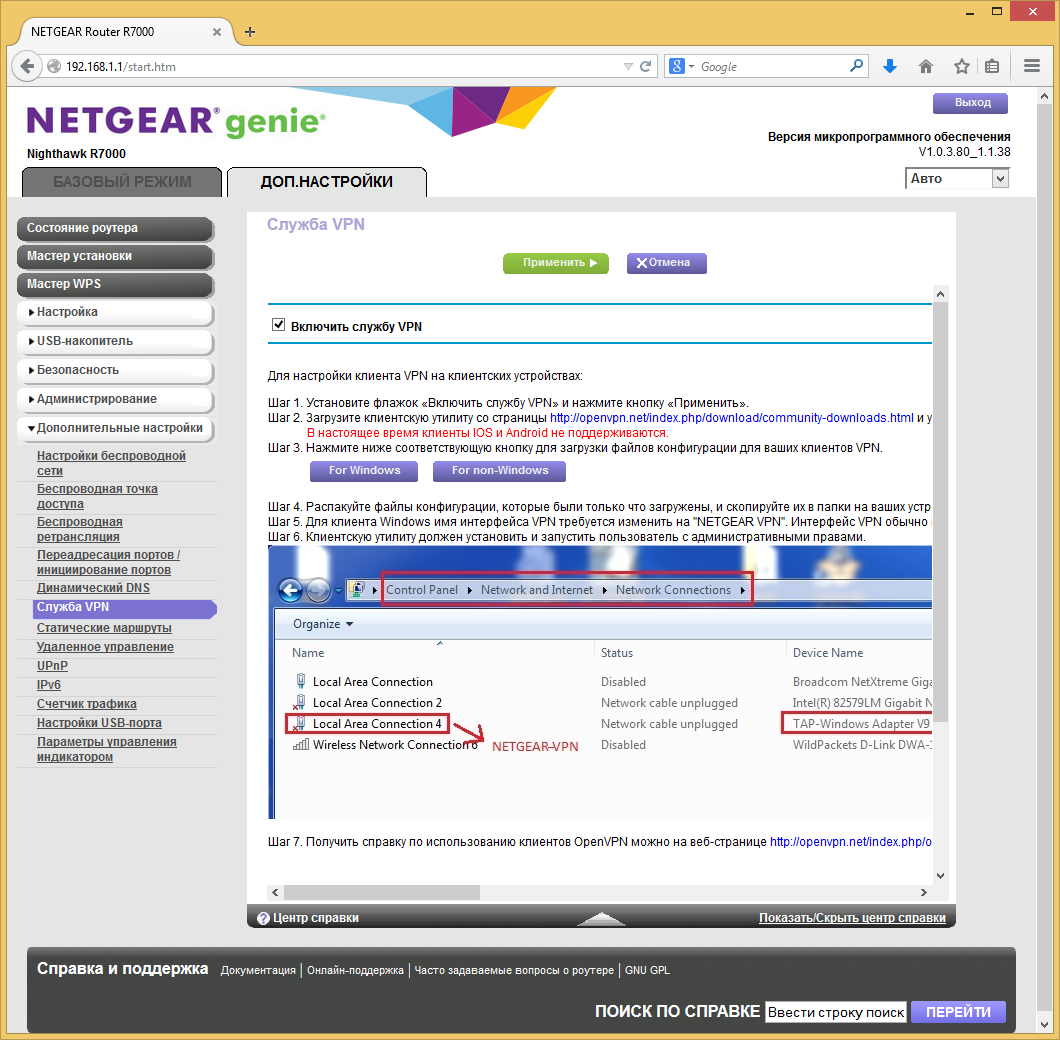Viewport: 1060px width, 1040px height.
Task: Click Показать/Скрыть центр справки link
Action: (x=852, y=918)
